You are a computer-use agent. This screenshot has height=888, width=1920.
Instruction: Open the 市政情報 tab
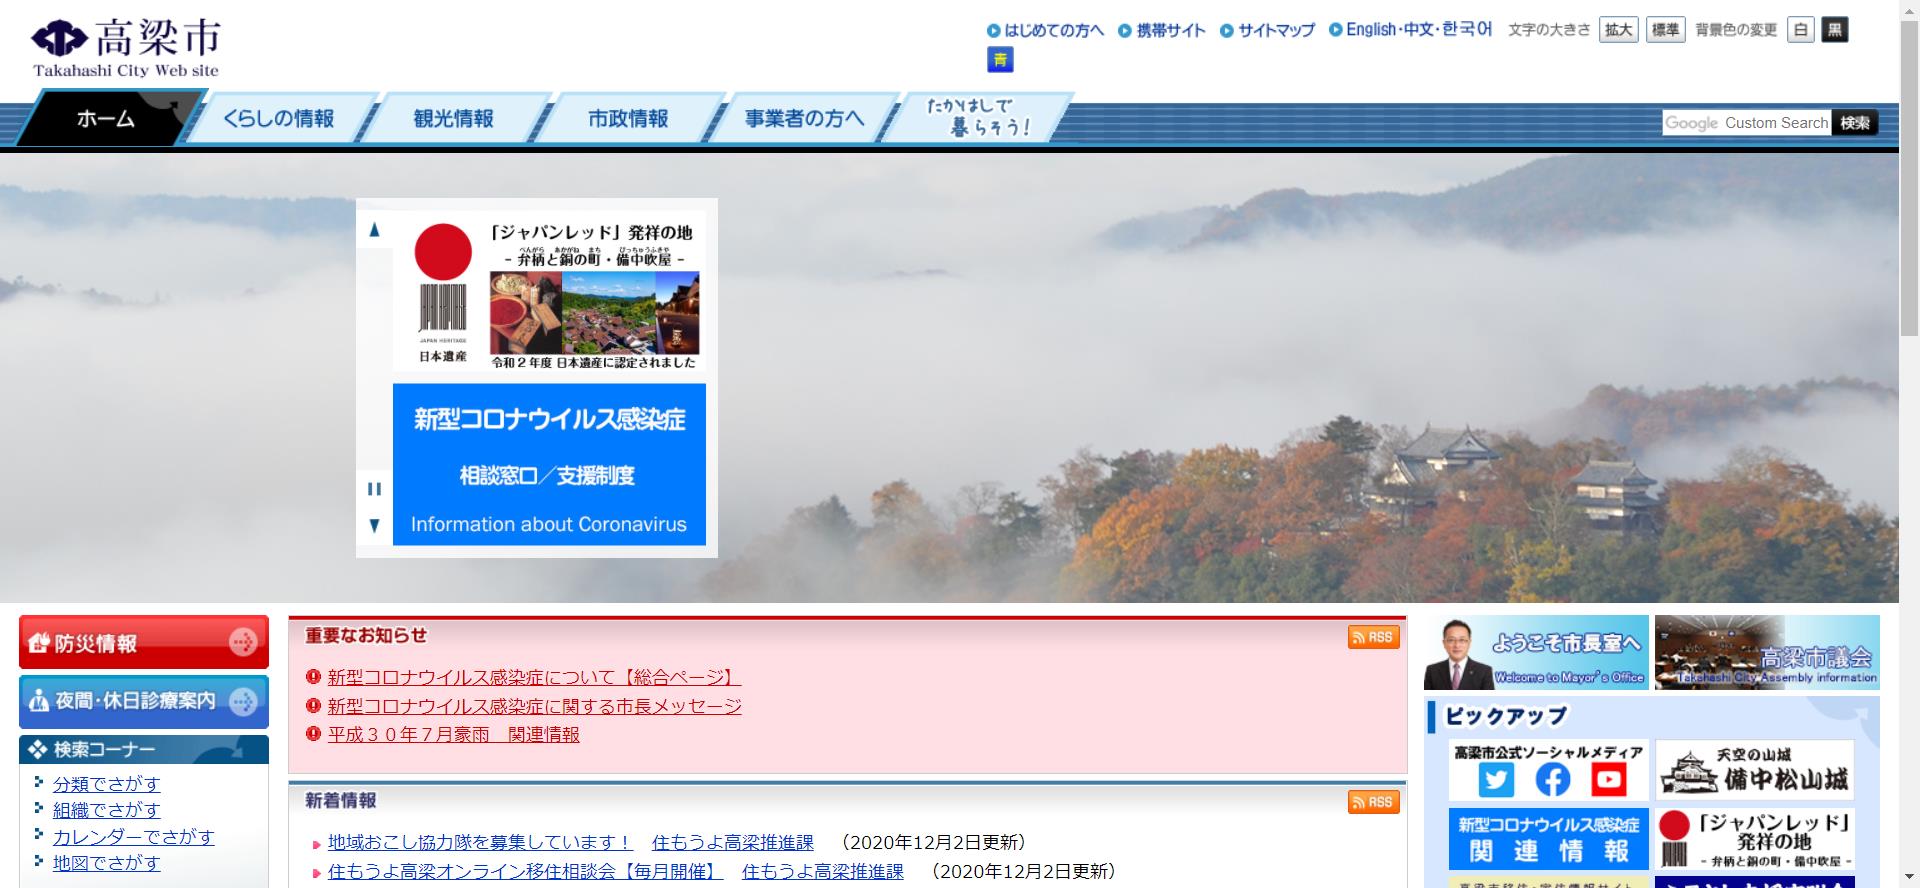point(628,118)
